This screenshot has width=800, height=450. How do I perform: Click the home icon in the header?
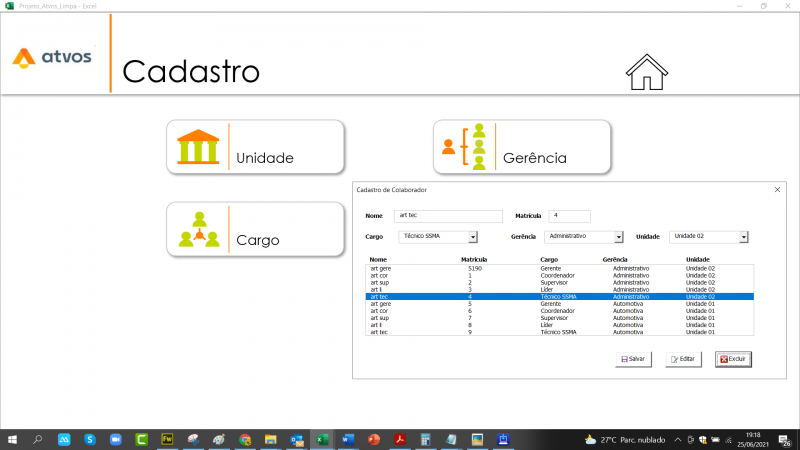pyautogui.click(x=646, y=72)
